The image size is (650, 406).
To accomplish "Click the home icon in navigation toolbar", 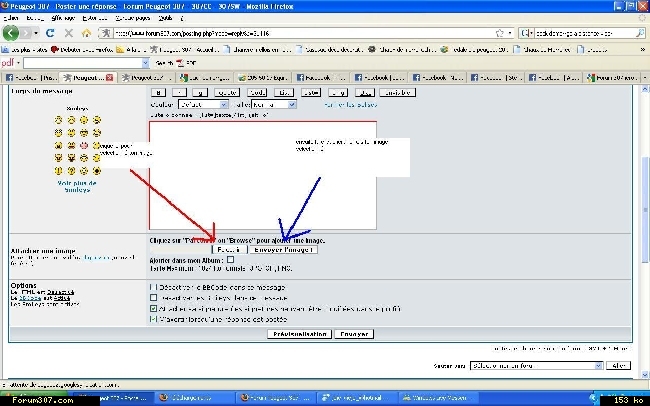I will [x=87, y=33].
